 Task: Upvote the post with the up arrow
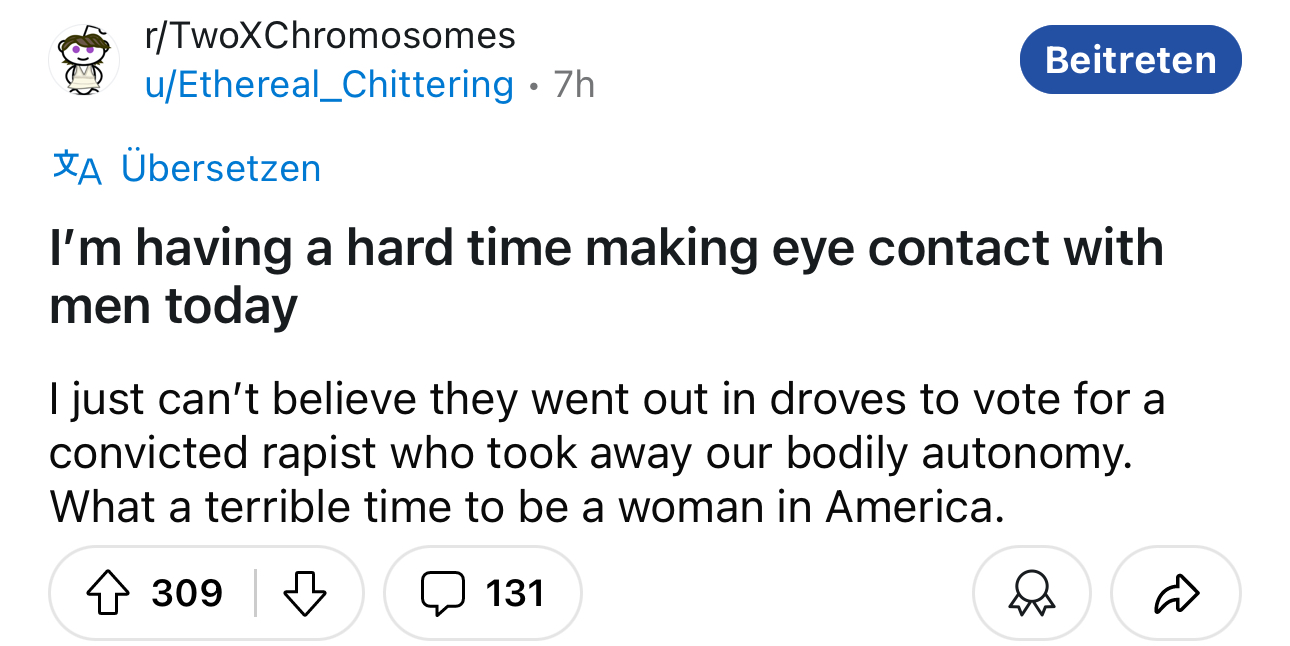tap(110, 593)
